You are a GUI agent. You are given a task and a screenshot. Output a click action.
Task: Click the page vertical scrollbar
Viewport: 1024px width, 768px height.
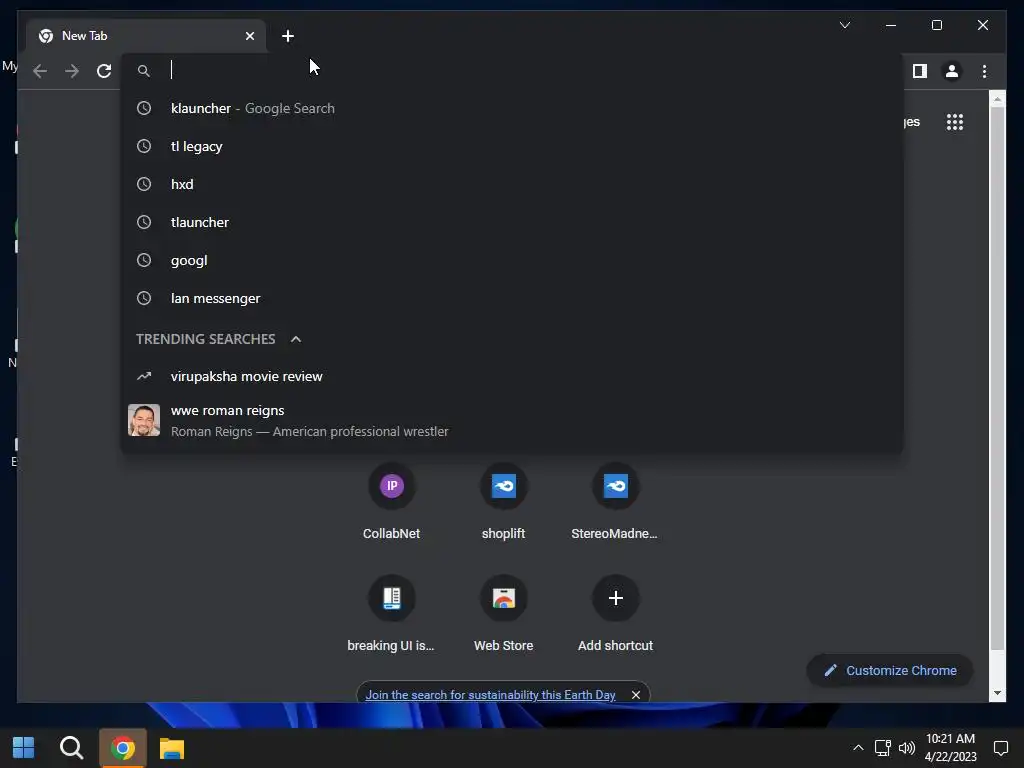point(997,379)
